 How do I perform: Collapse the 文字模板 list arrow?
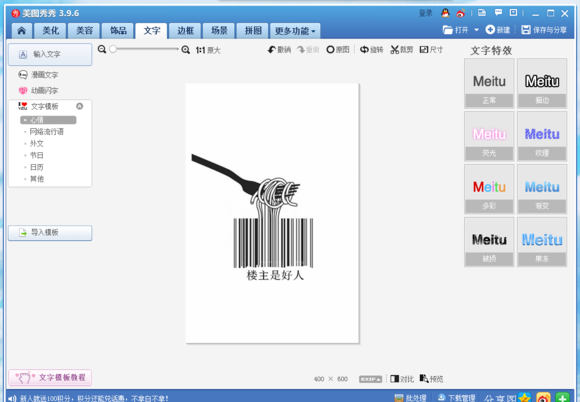(x=80, y=107)
